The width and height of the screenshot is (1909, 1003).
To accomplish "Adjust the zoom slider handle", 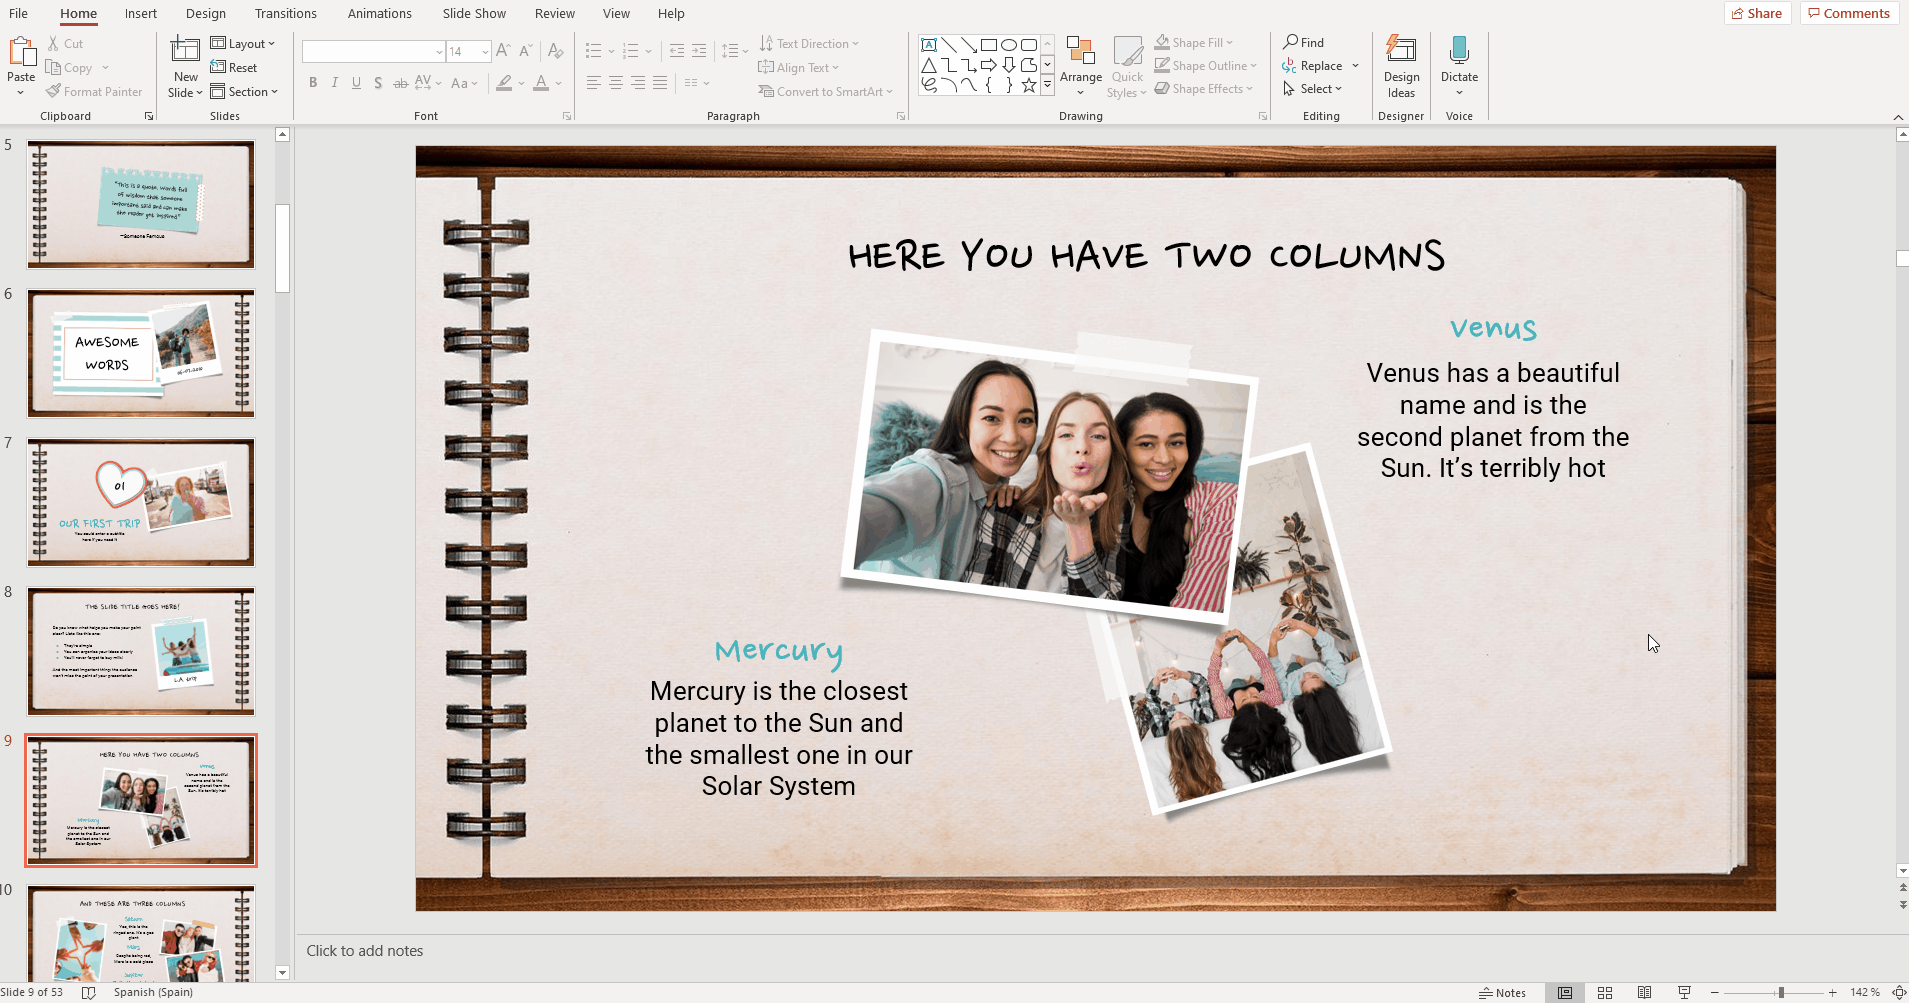I will (x=1781, y=993).
